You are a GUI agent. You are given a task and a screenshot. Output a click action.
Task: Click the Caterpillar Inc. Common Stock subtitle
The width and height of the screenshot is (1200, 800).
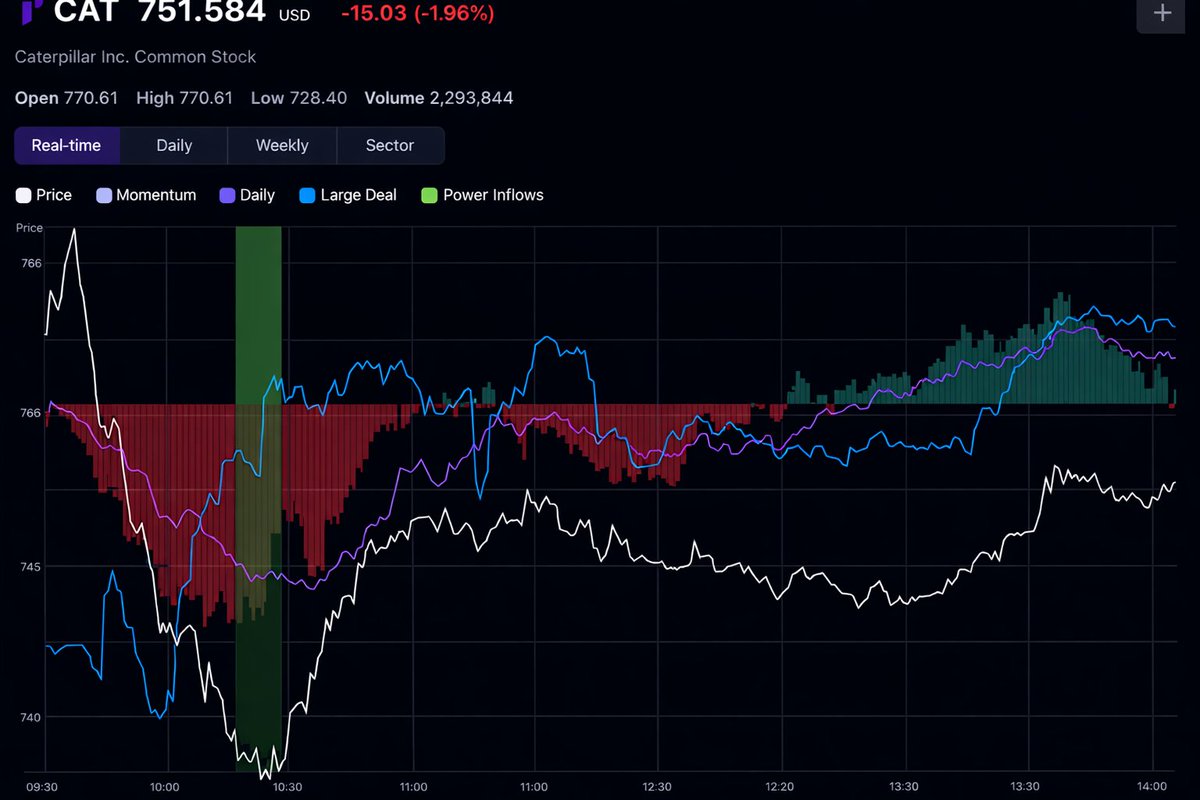135,57
